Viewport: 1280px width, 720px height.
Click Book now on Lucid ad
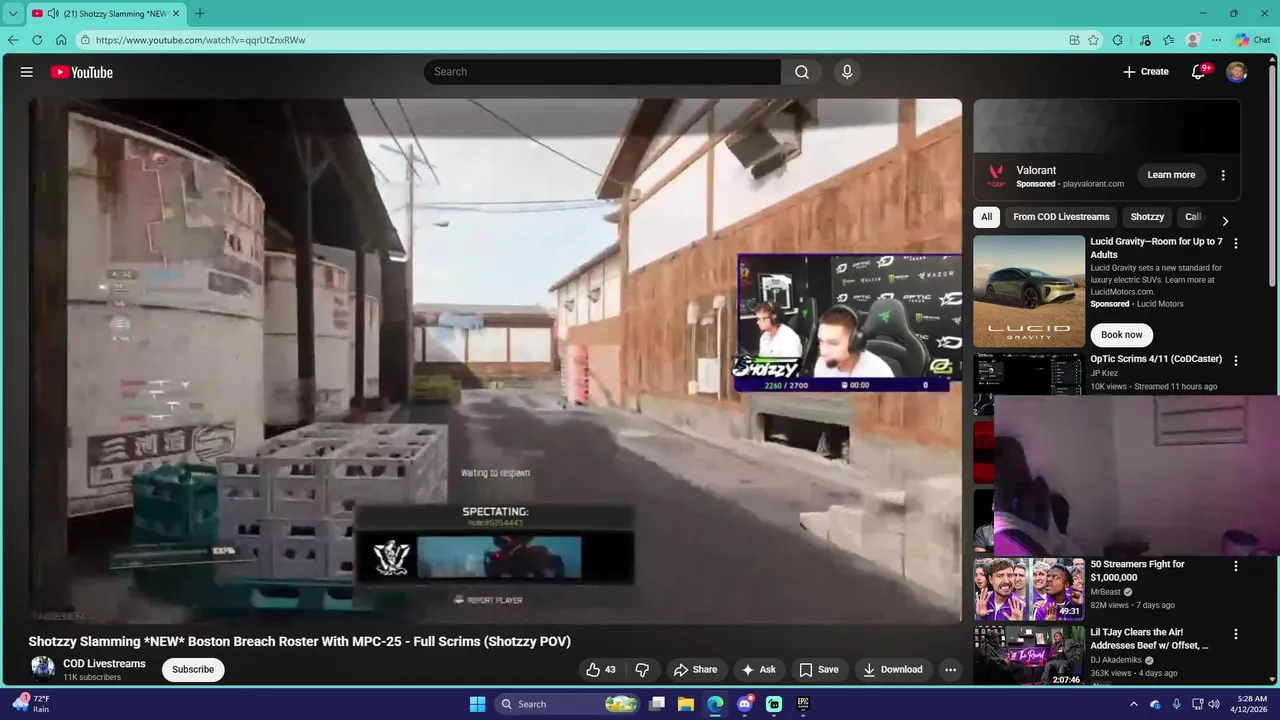pyautogui.click(x=1121, y=335)
